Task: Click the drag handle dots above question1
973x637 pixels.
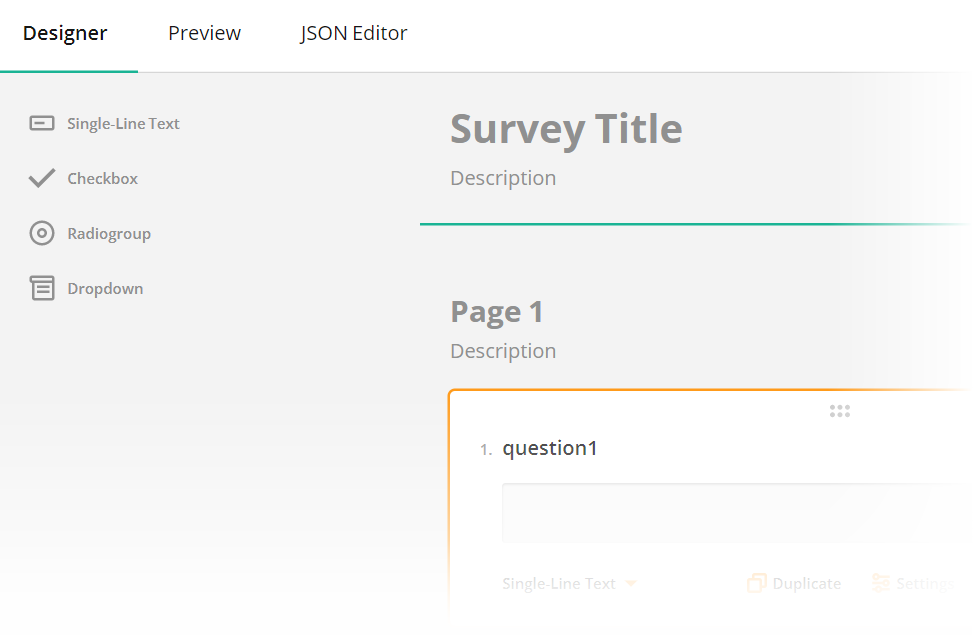Action: [x=840, y=410]
